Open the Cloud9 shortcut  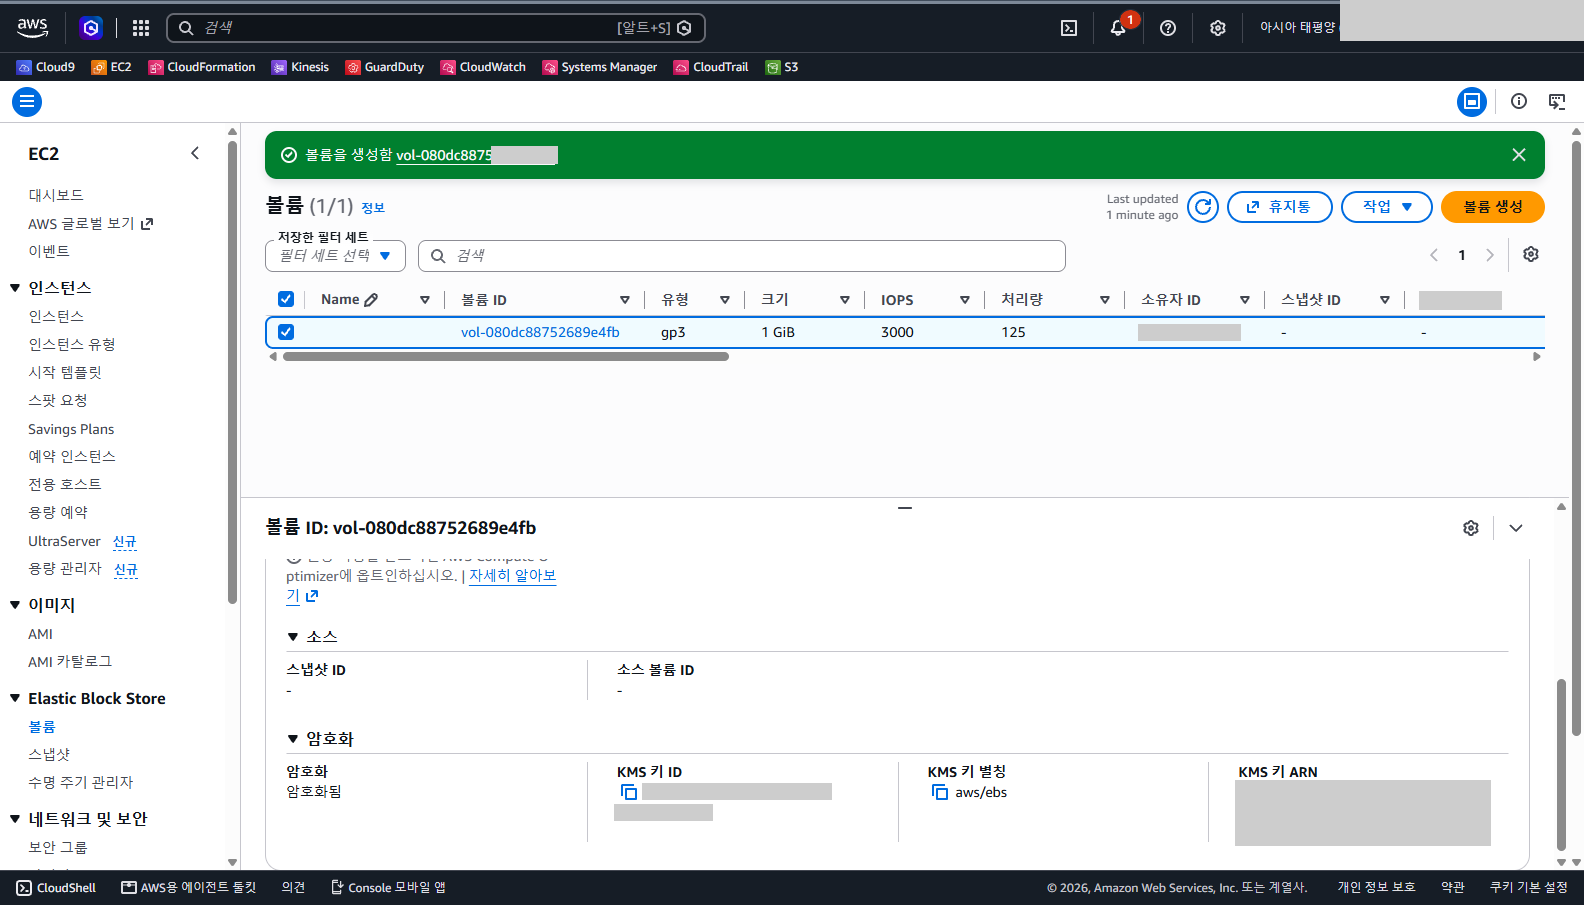coord(46,67)
